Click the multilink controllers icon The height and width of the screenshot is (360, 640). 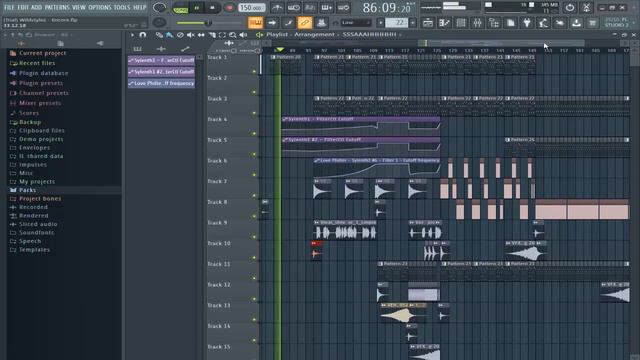[x=321, y=23]
